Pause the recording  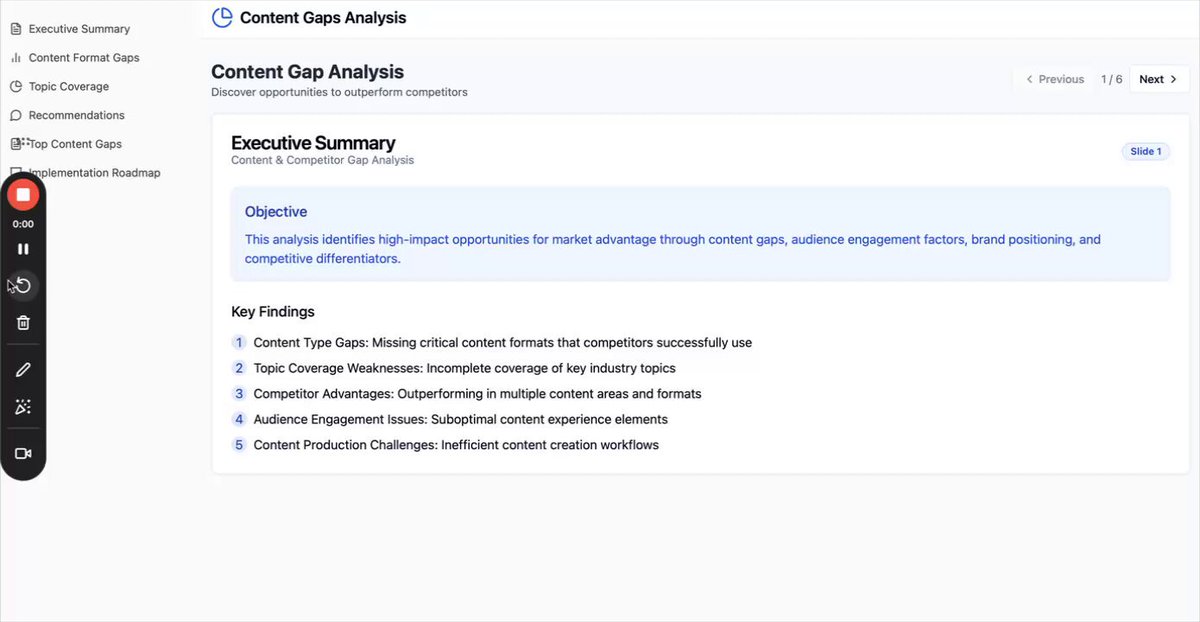pos(23,249)
